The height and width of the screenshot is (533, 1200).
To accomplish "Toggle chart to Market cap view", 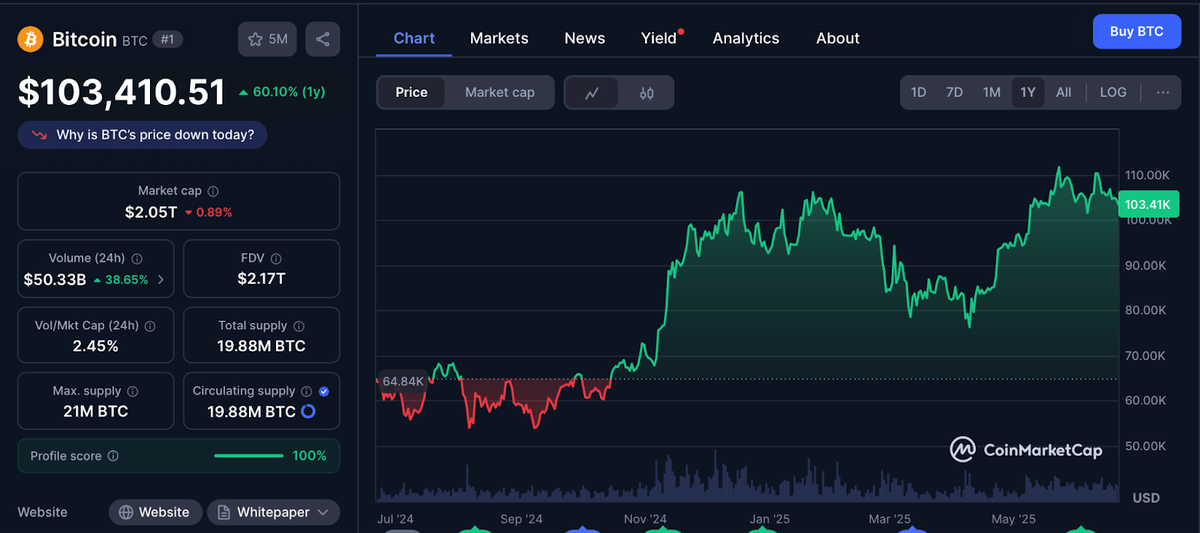I will coord(499,92).
